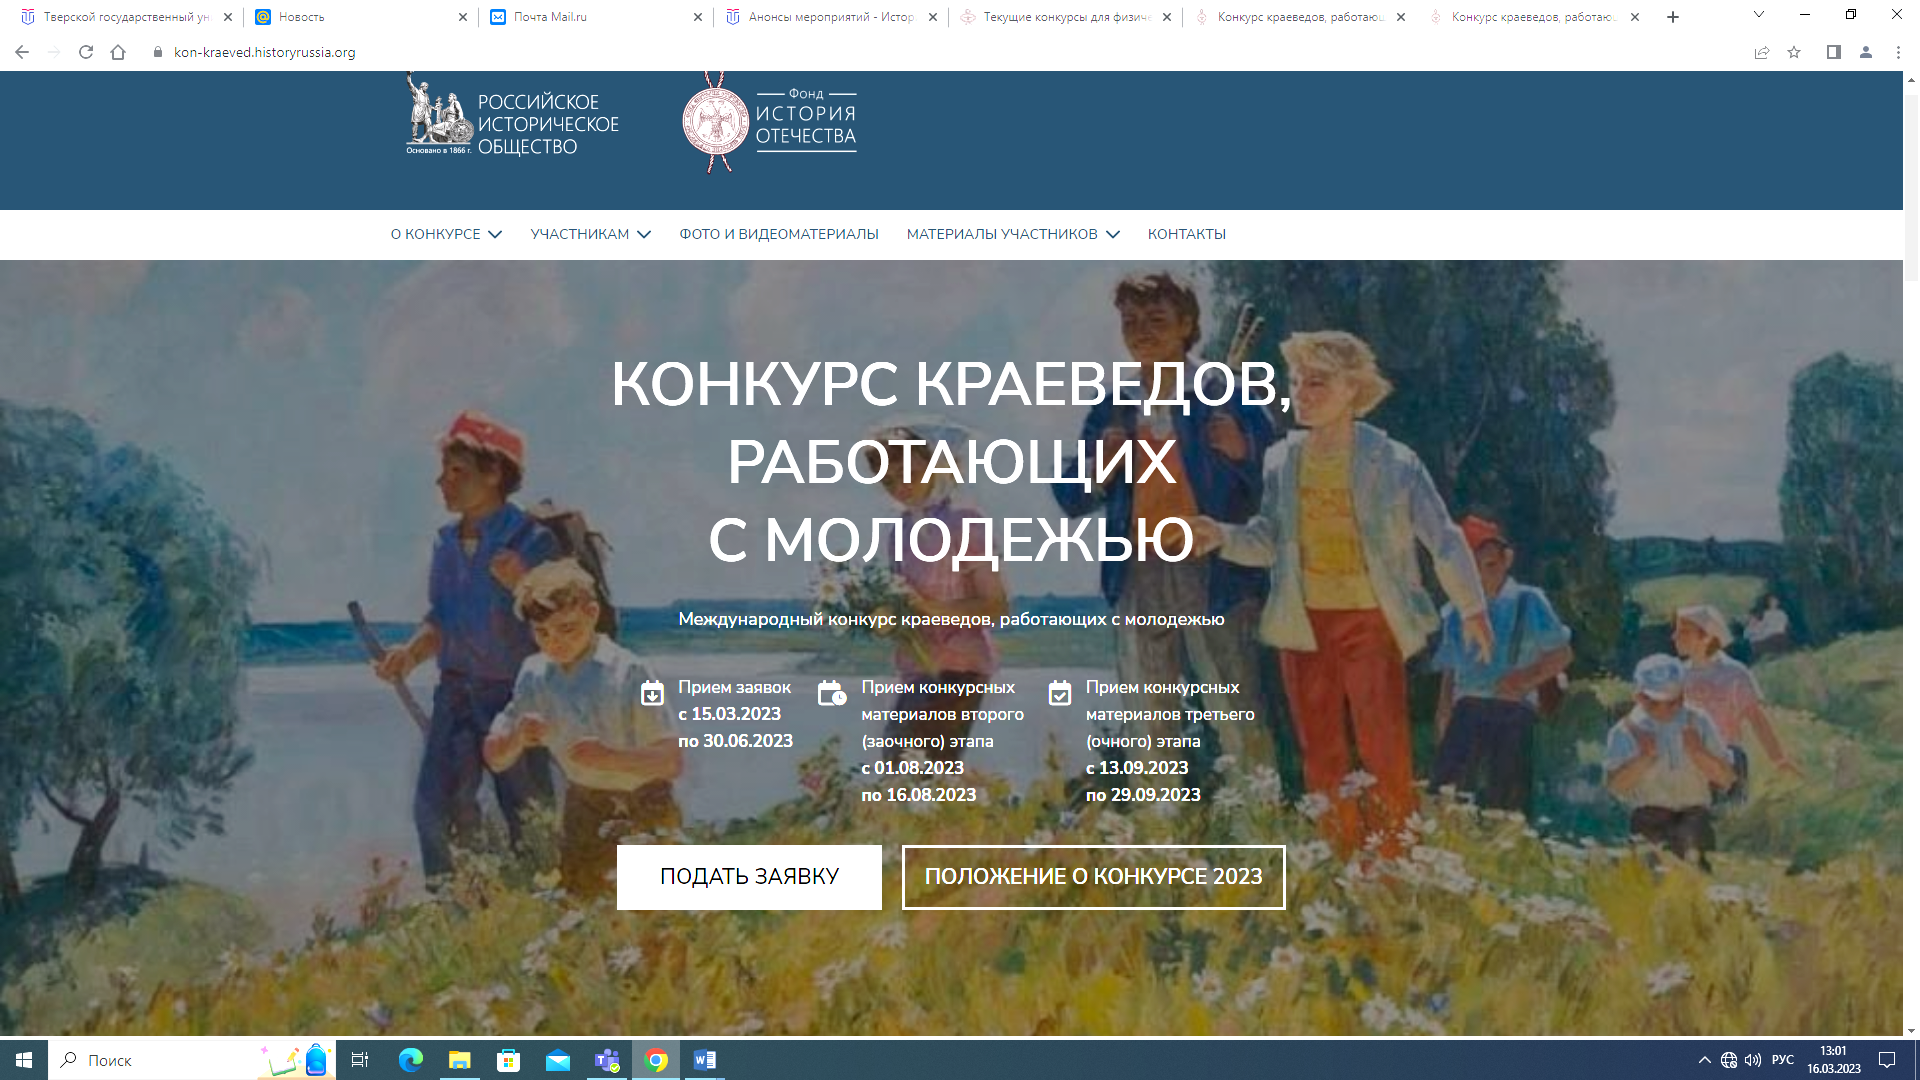The height and width of the screenshot is (1080, 1920).
Task: Expand the О КОНКУРСЕ dropdown menu
Action: tap(446, 234)
